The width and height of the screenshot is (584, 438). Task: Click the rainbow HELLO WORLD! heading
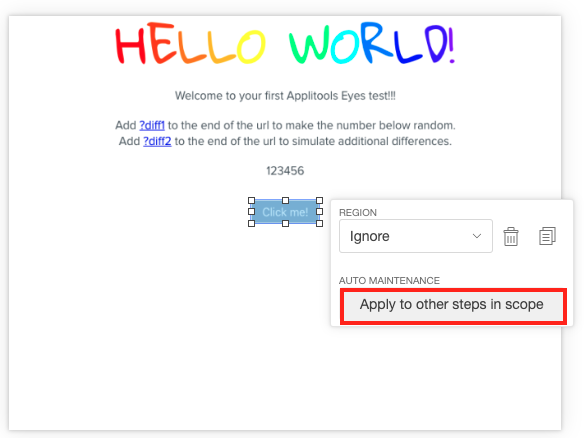(285, 44)
